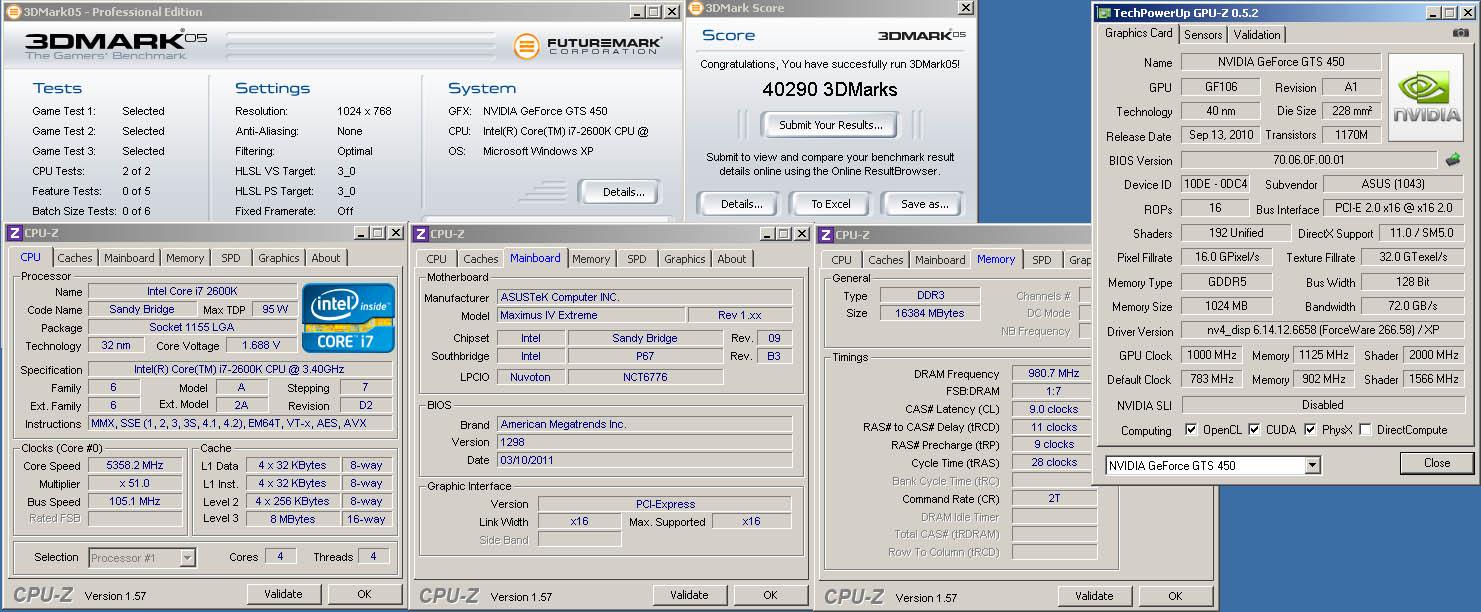1481x612 pixels.
Task: Click the Core Voltage field showing 1.688 V
Action: pyautogui.click(x=260, y=346)
